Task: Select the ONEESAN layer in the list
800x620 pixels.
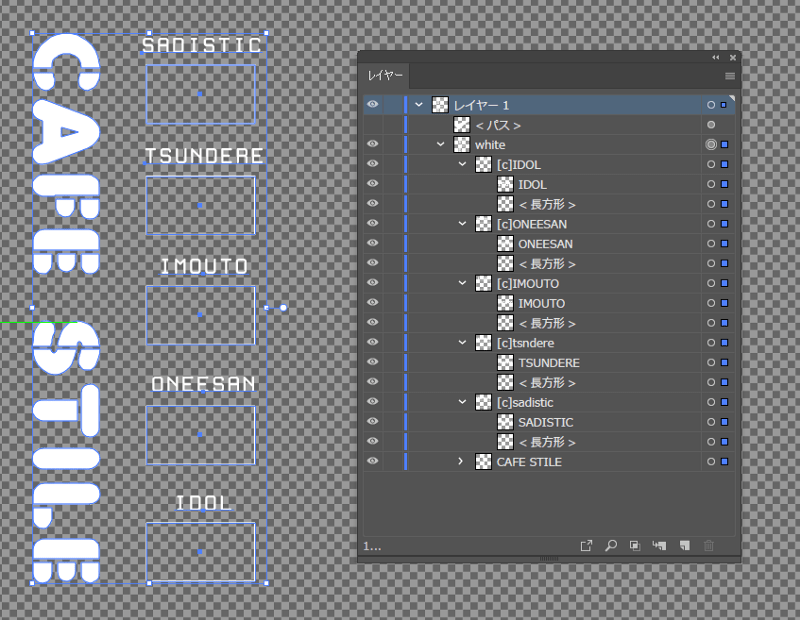Action: (545, 244)
